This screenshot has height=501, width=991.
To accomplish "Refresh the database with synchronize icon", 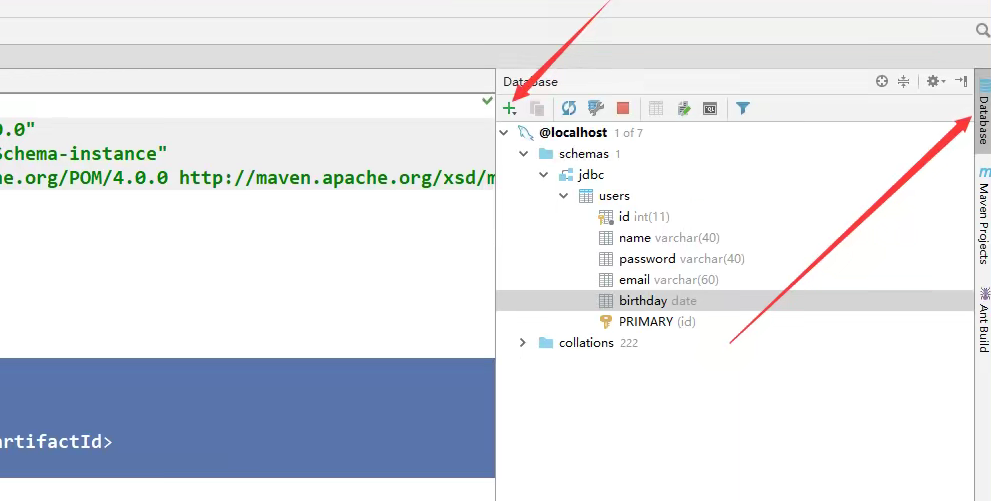I will [569, 109].
